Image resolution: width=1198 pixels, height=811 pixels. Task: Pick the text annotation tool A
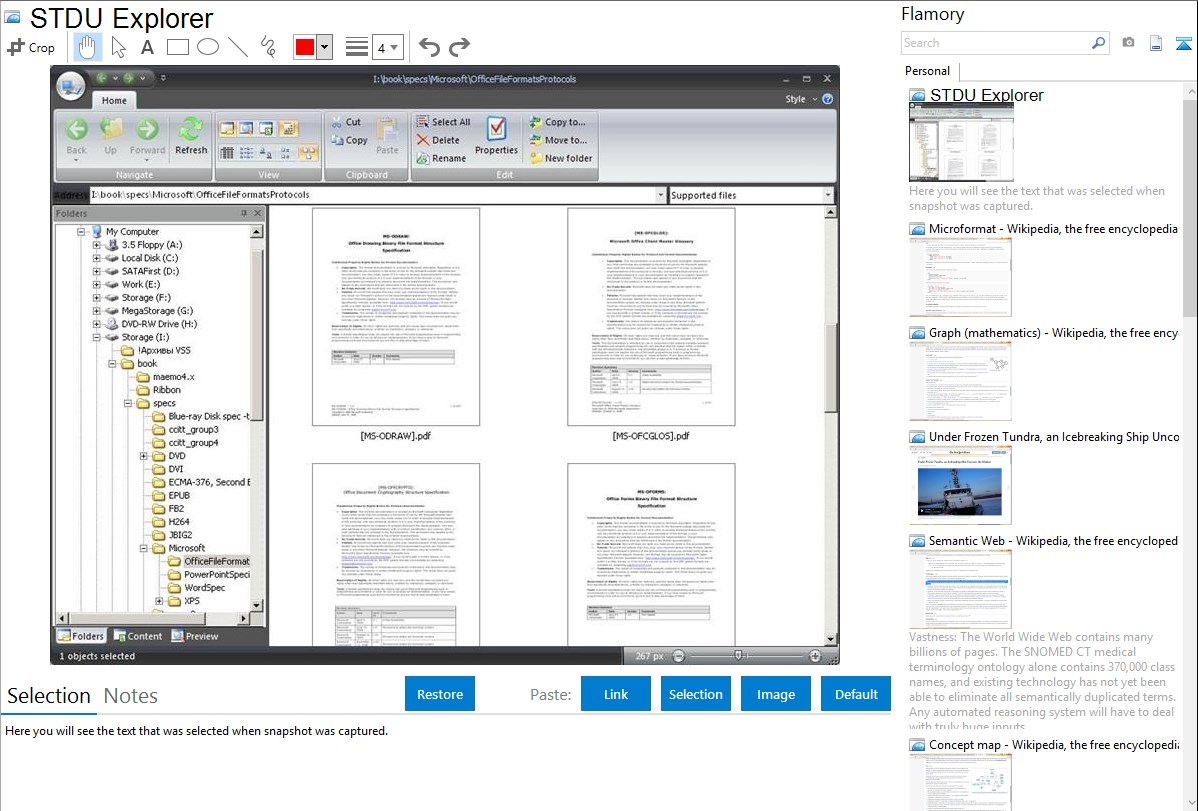coord(147,47)
